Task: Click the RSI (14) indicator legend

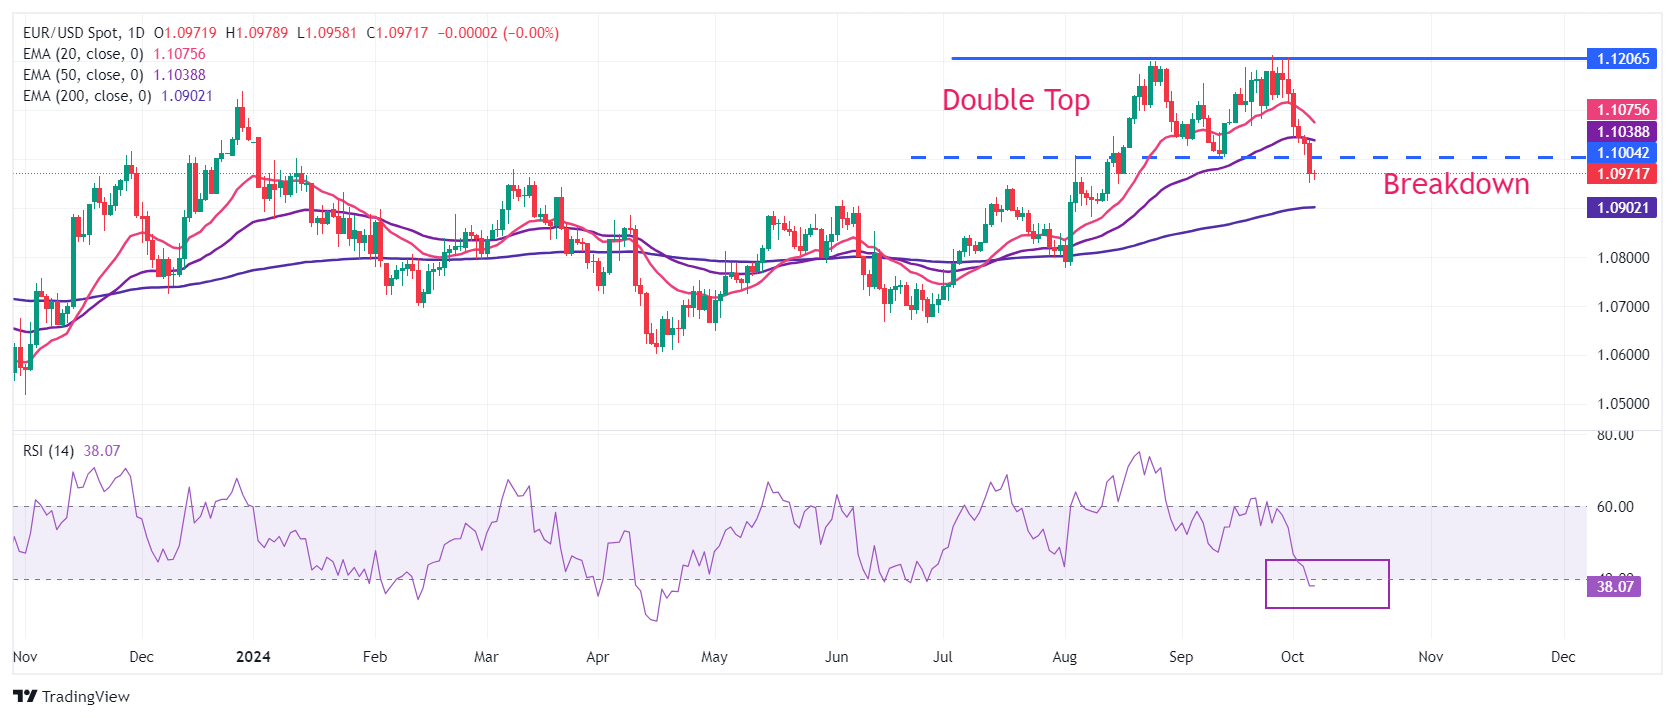Action: coord(48,451)
